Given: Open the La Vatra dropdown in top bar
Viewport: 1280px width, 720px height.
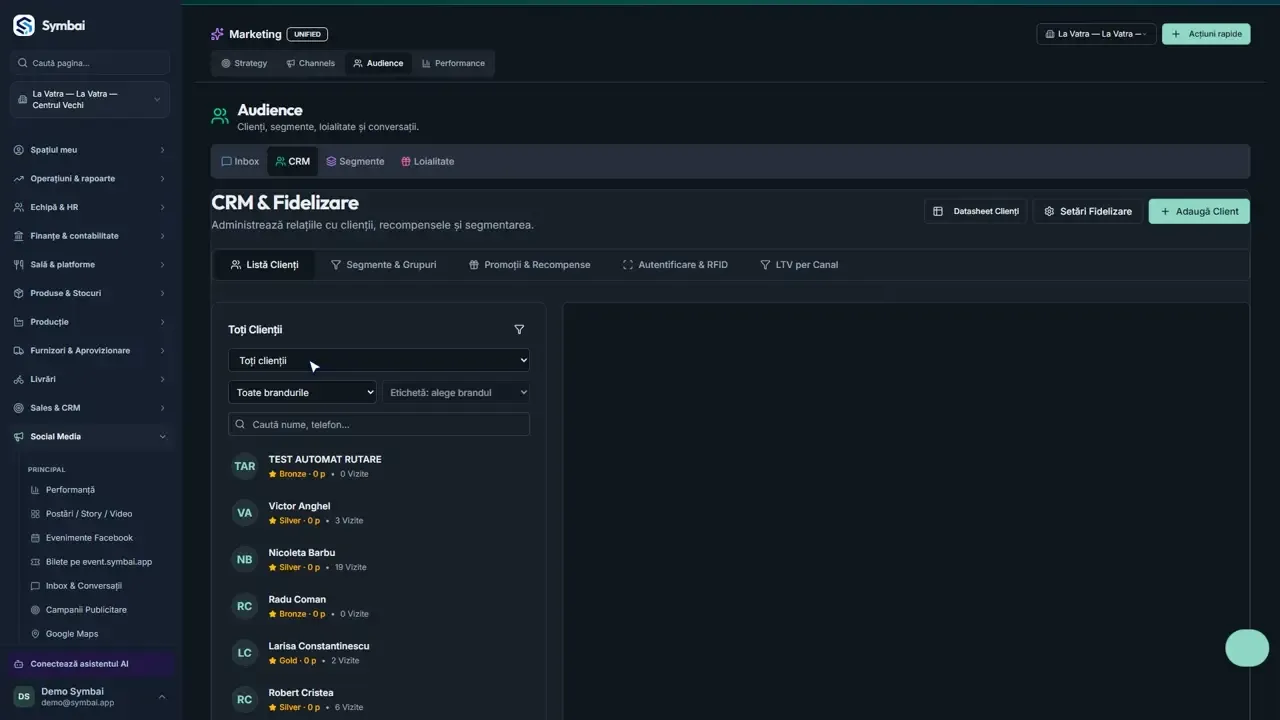Looking at the screenshot, I should point(1096,34).
